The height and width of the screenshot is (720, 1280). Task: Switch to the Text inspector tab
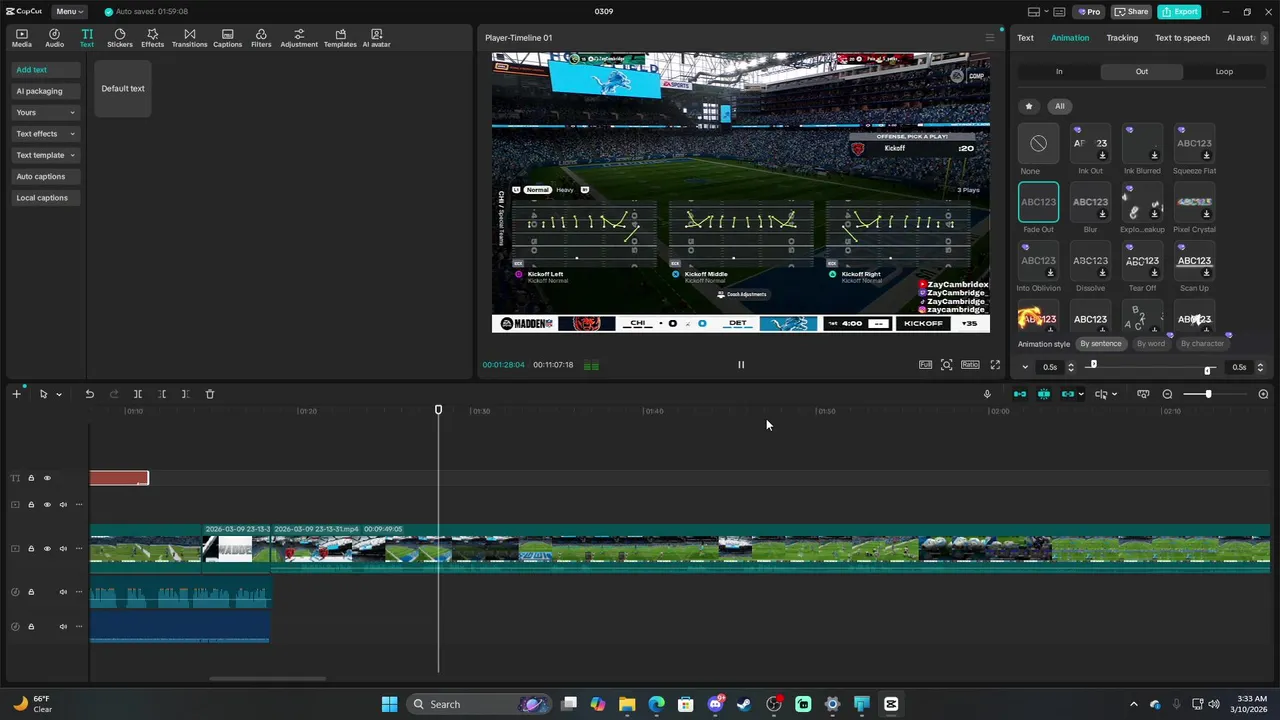(x=1025, y=38)
